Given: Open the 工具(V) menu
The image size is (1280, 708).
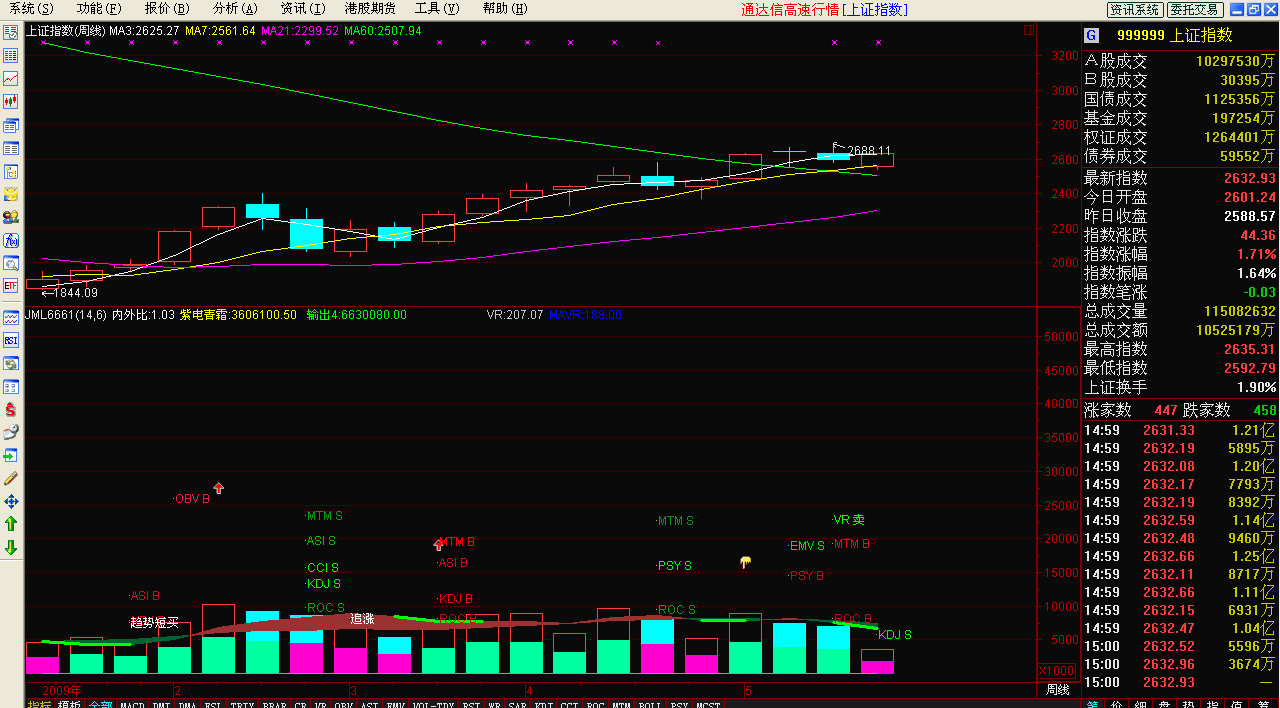Looking at the screenshot, I should 438,9.
